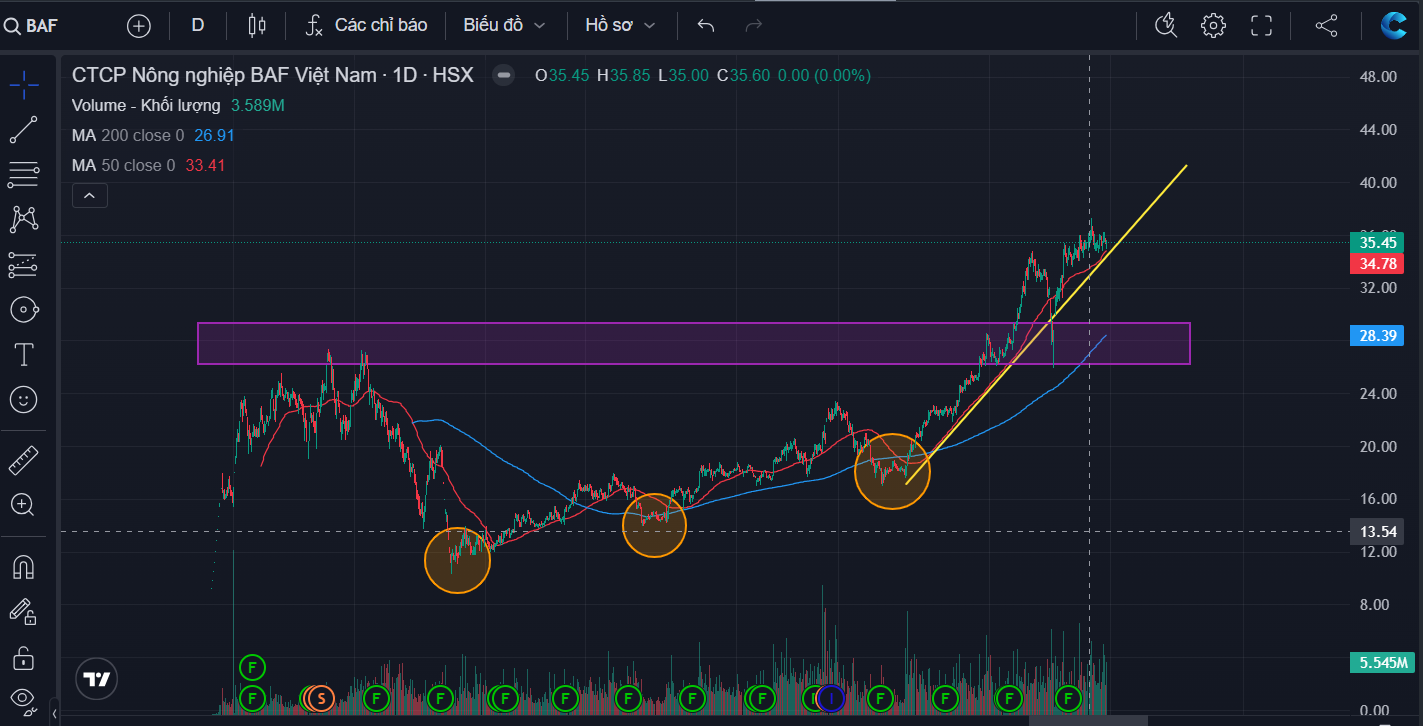Open the orange S event marker
The height and width of the screenshot is (726, 1423).
point(321,697)
